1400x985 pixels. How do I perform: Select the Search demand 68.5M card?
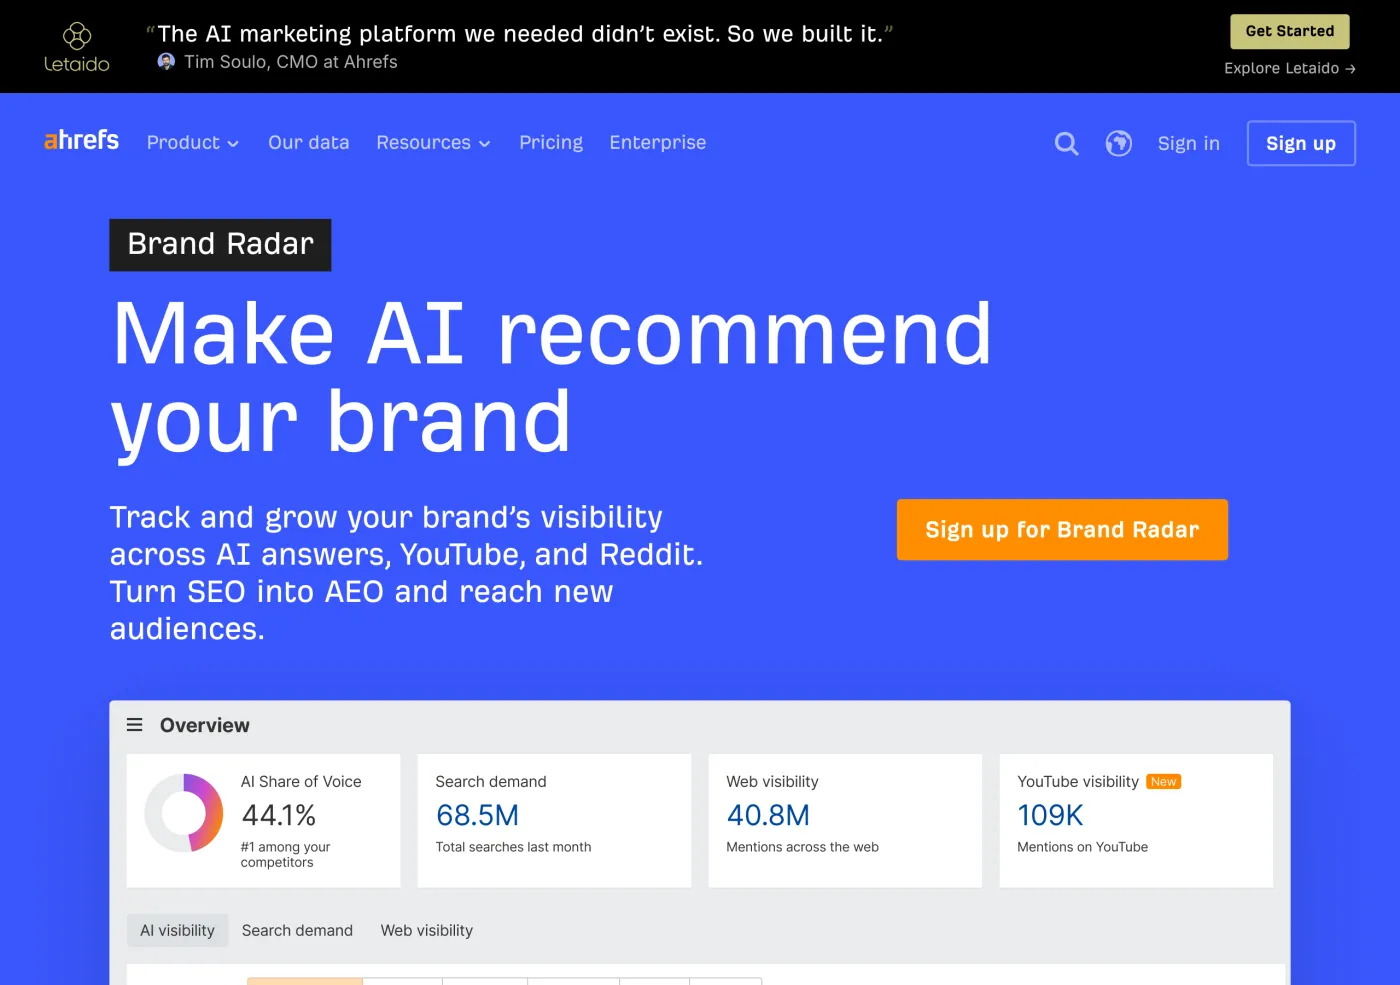pos(554,820)
